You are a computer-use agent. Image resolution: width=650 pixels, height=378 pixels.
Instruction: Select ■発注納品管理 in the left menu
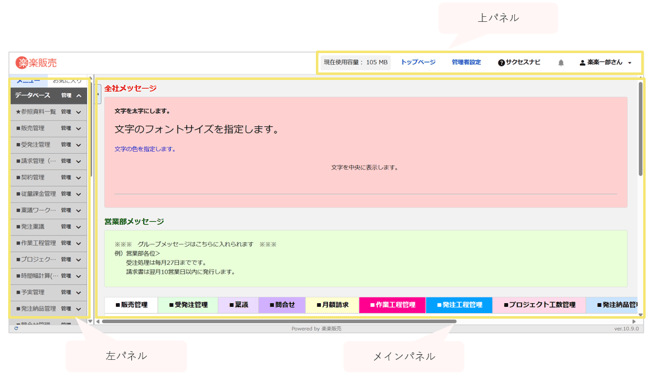[36, 308]
